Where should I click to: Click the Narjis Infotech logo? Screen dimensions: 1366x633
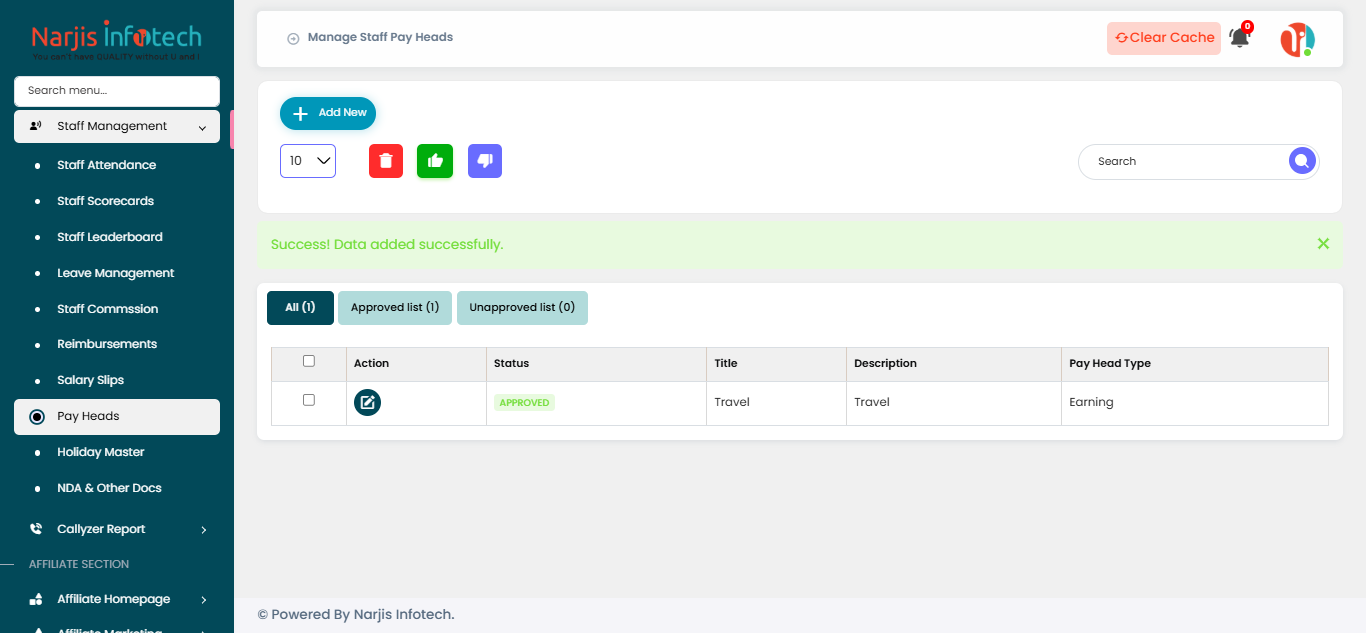tap(117, 42)
